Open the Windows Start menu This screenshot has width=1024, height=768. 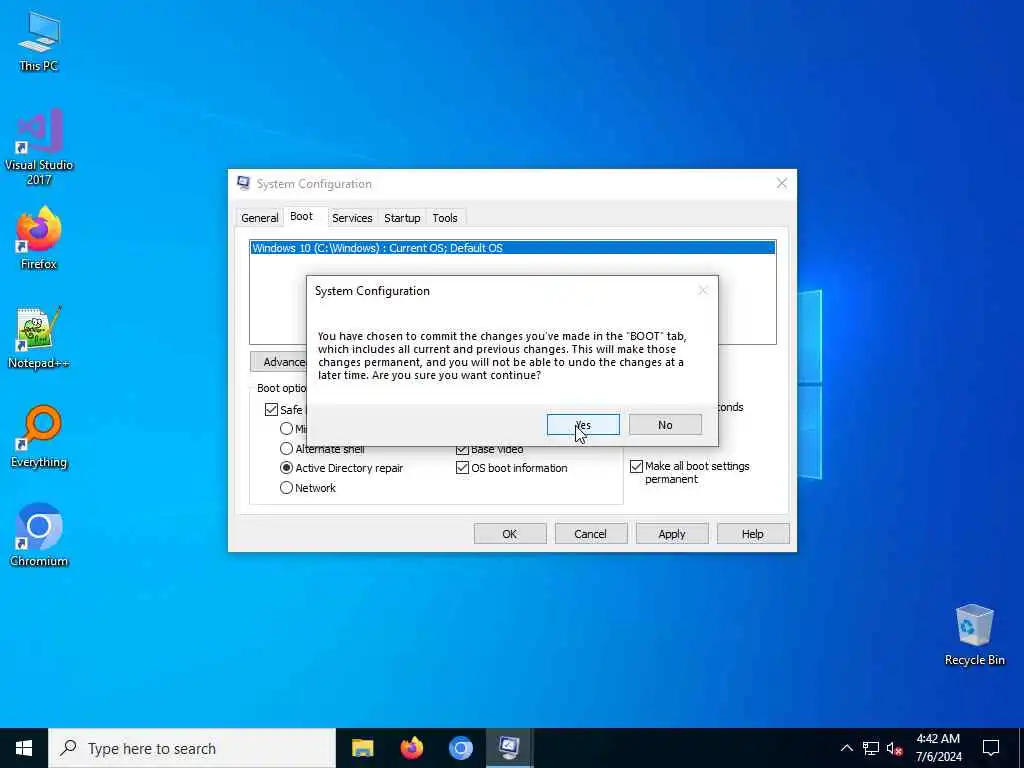(x=24, y=748)
